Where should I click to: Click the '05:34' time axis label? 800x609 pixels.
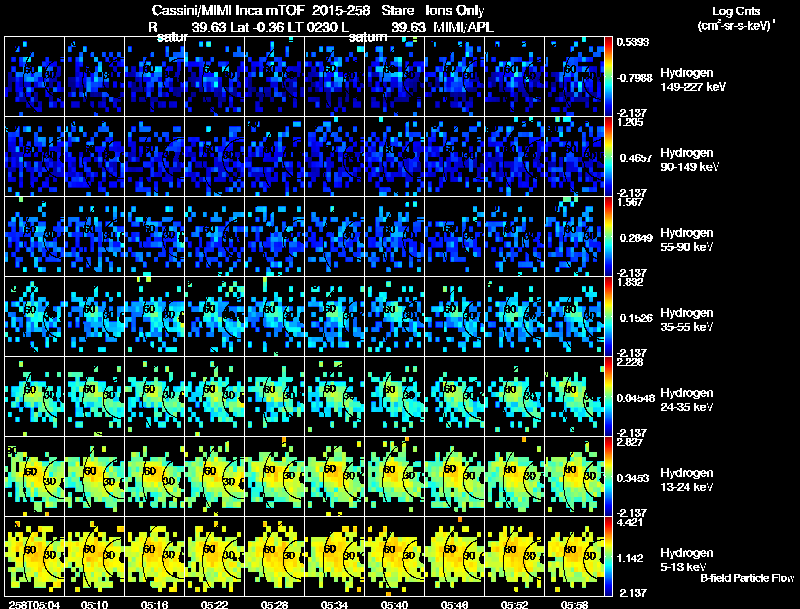334,605
